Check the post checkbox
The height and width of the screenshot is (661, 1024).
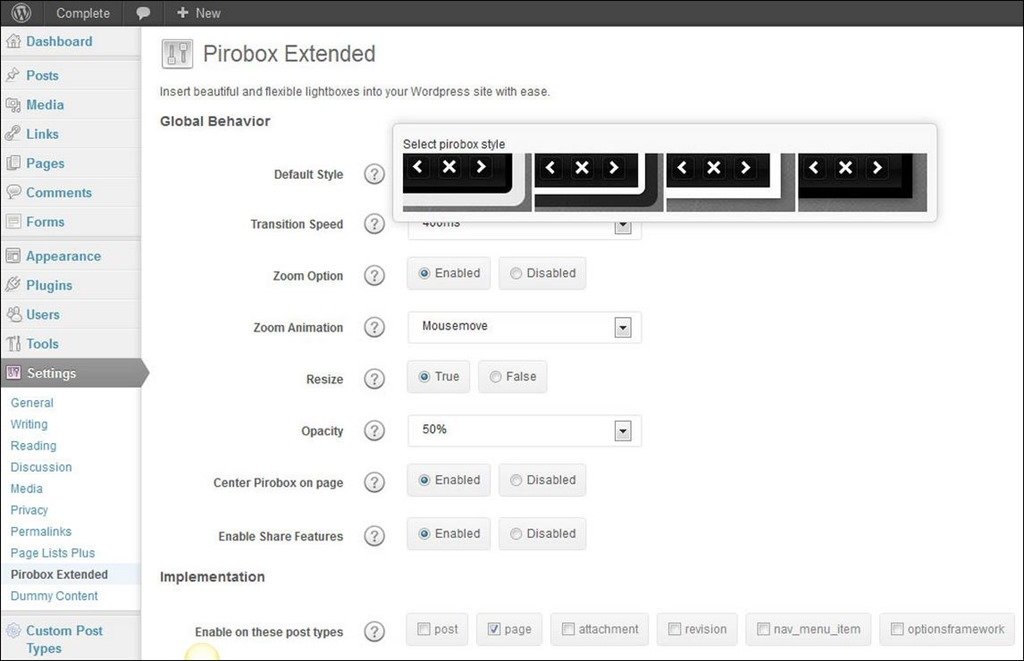coord(424,629)
